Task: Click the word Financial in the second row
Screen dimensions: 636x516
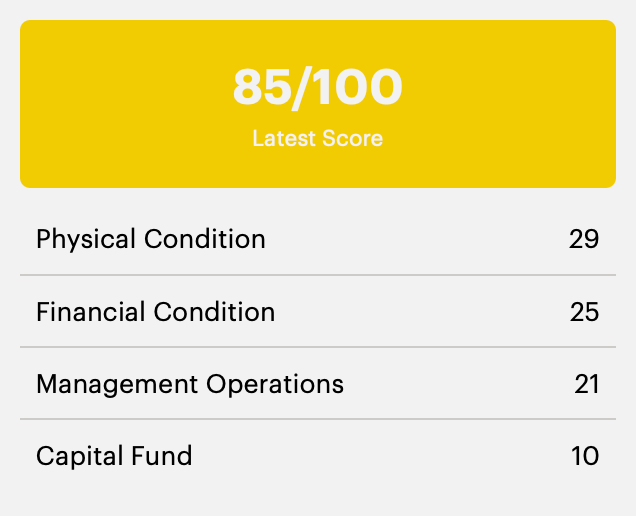Action: pos(91,311)
